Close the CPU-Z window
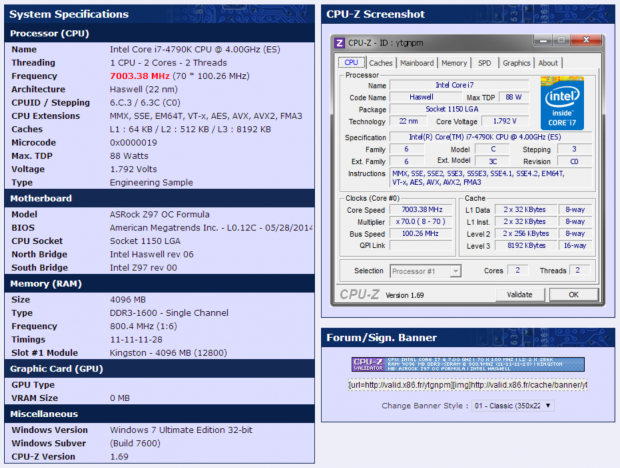The width and height of the screenshot is (620, 468). (586, 40)
